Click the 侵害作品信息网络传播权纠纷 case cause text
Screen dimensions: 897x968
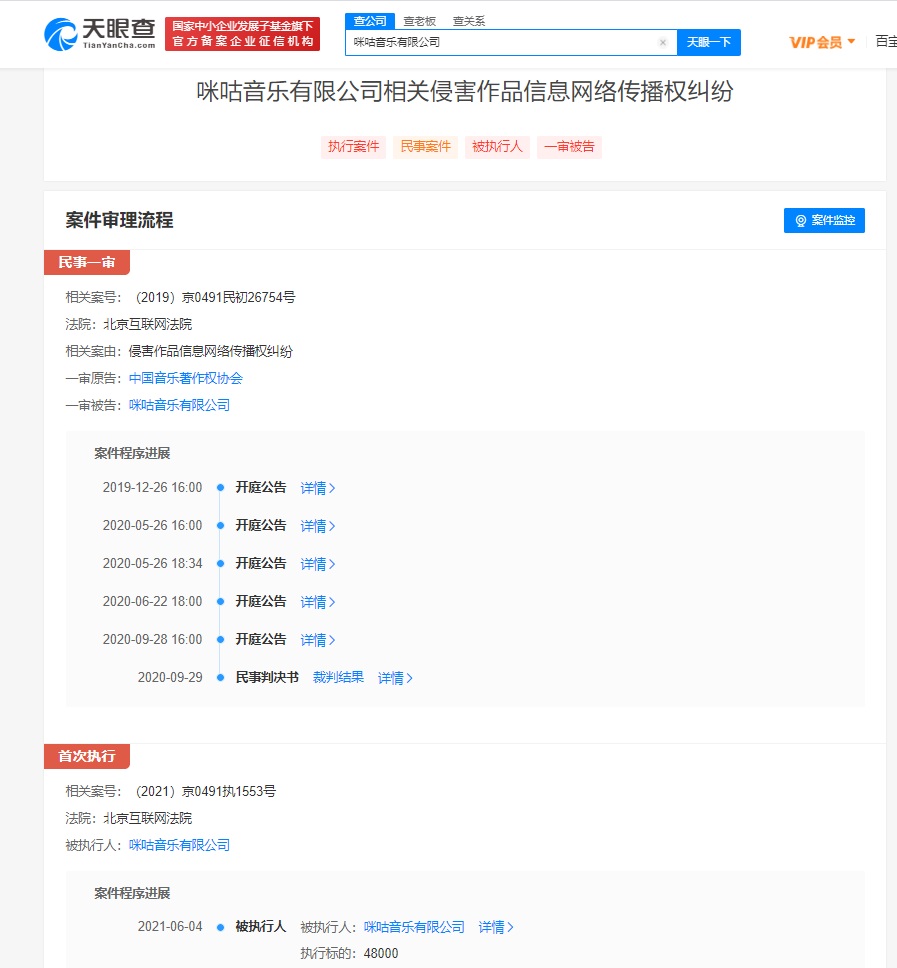point(211,352)
